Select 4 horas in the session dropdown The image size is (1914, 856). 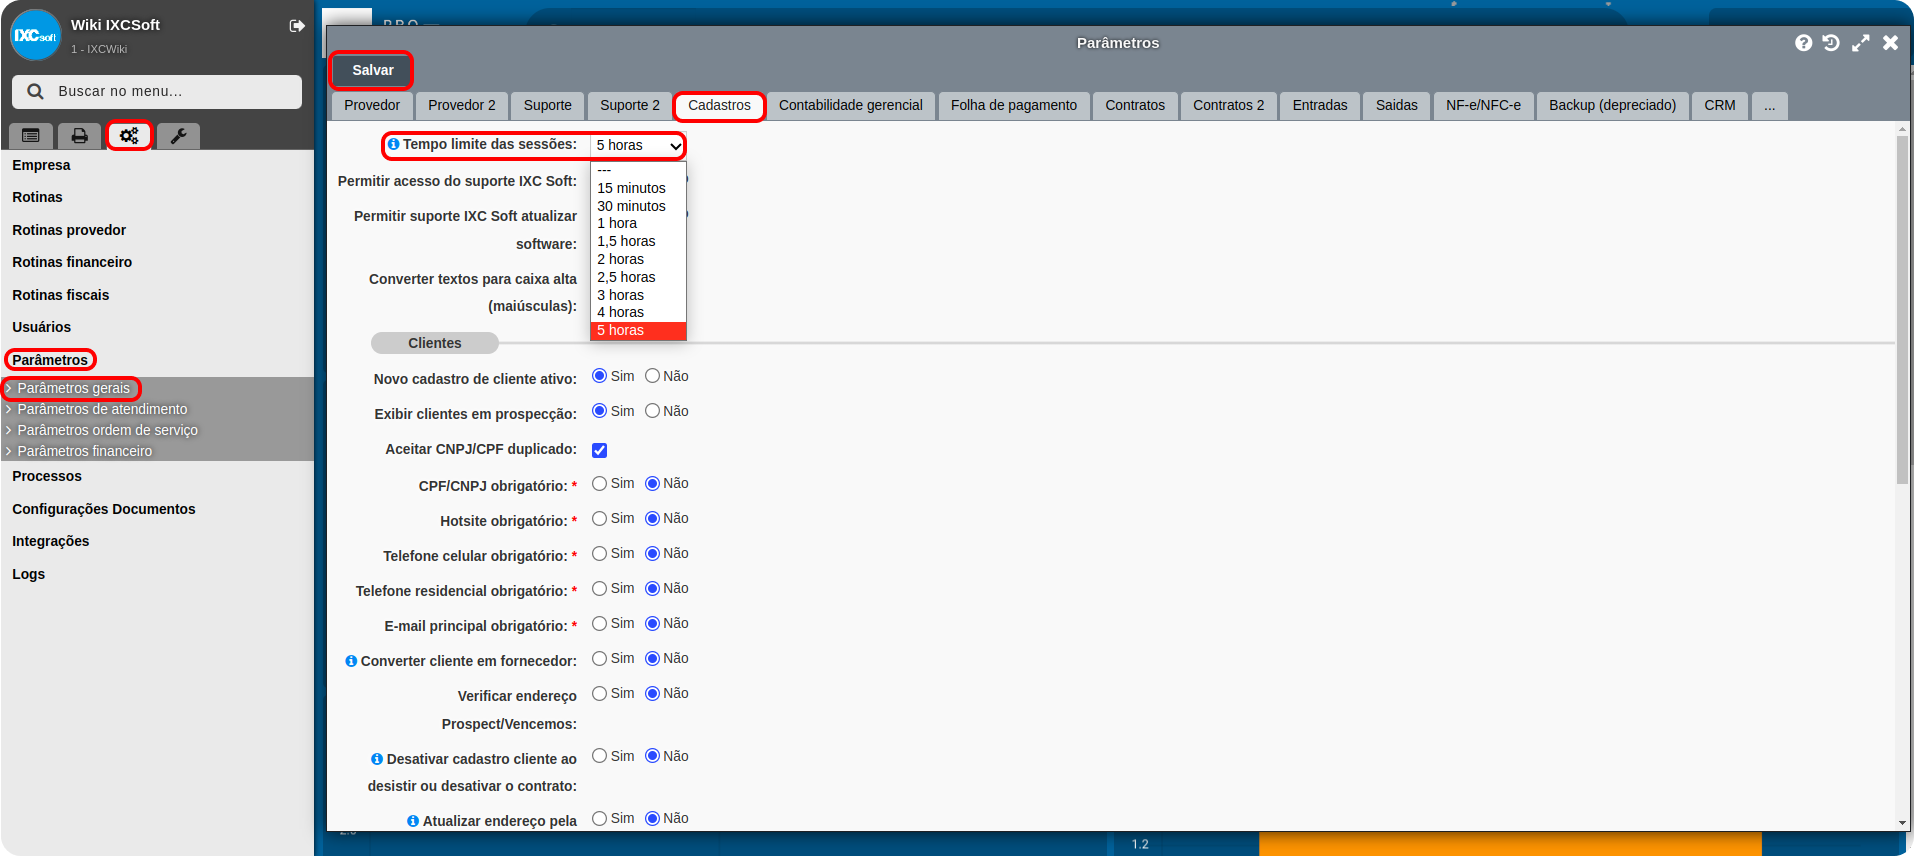(x=638, y=312)
